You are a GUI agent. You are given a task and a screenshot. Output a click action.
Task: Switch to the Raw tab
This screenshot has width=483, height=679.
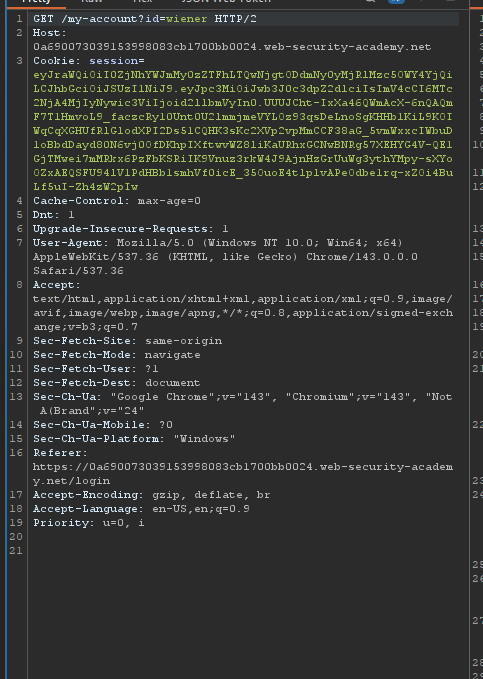(x=92, y=2)
